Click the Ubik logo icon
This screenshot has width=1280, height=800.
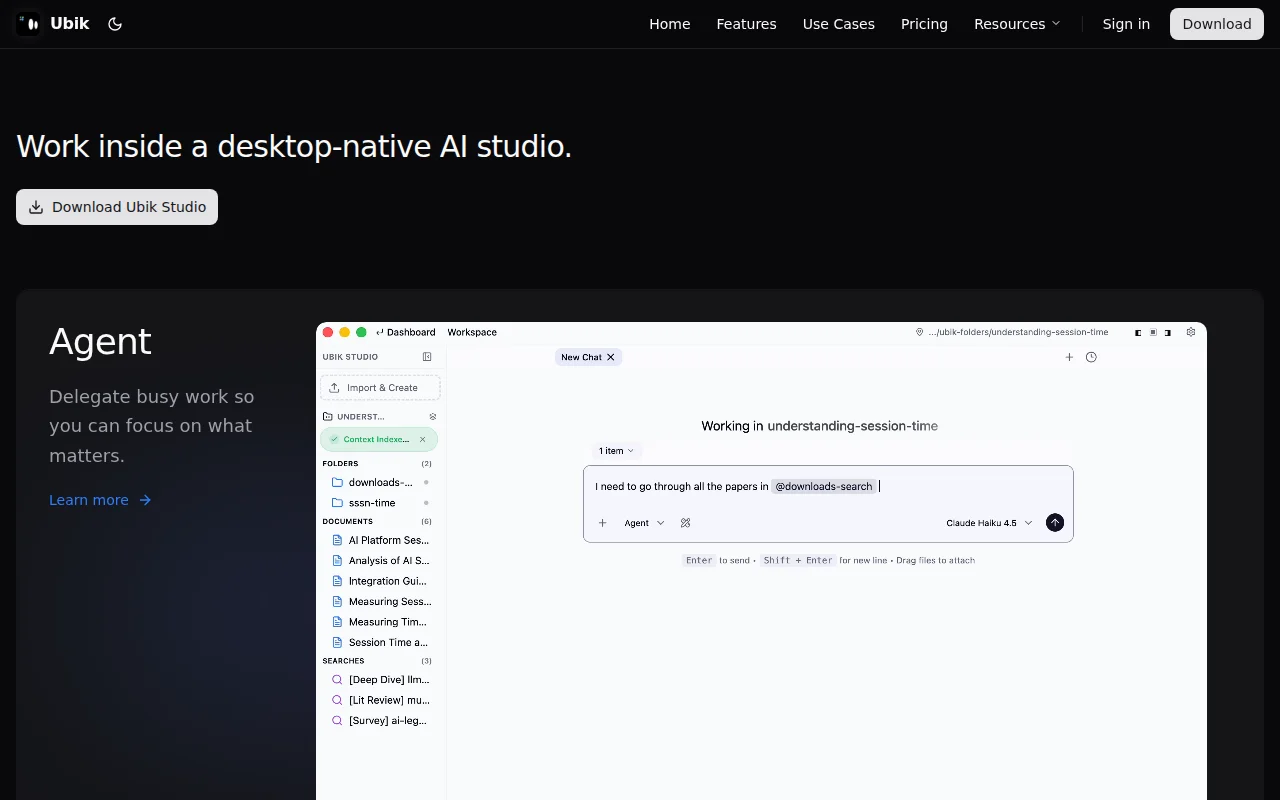point(29,24)
